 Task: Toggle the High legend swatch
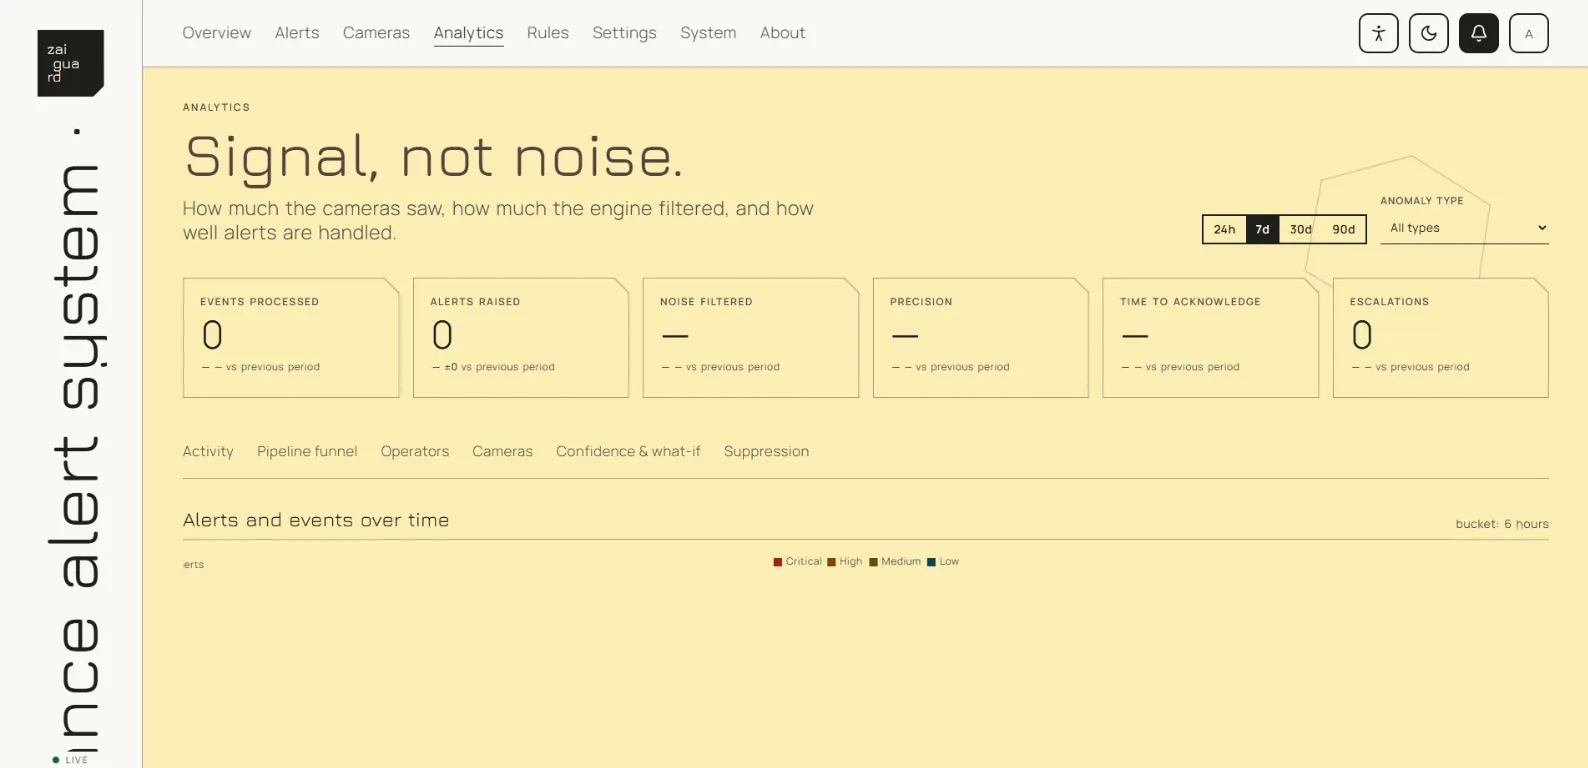click(831, 562)
